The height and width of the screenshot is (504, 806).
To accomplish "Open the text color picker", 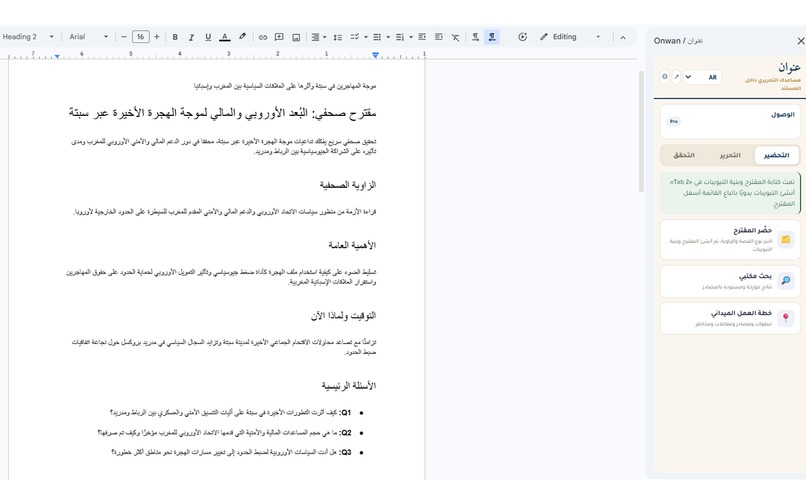I will [x=225, y=37].
